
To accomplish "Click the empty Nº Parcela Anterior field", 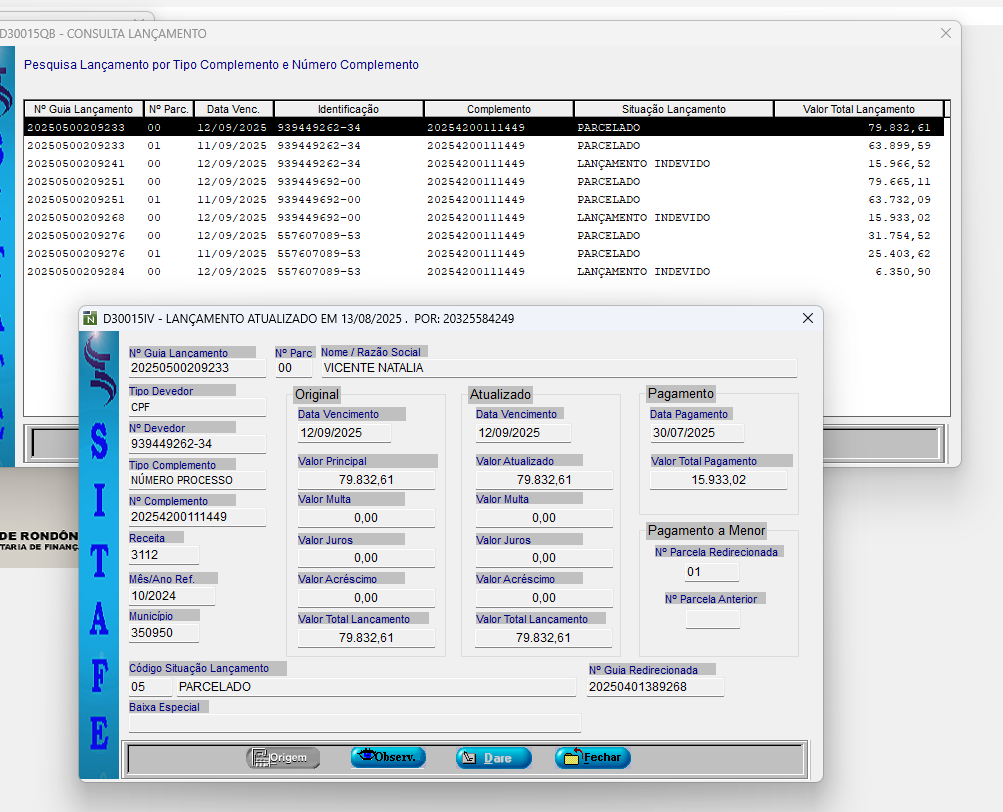I will tap(712, 618).
